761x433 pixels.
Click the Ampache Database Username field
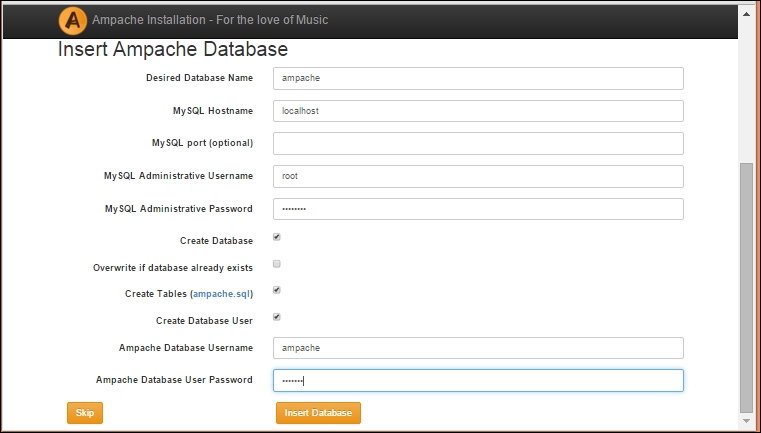pos(478,348)
